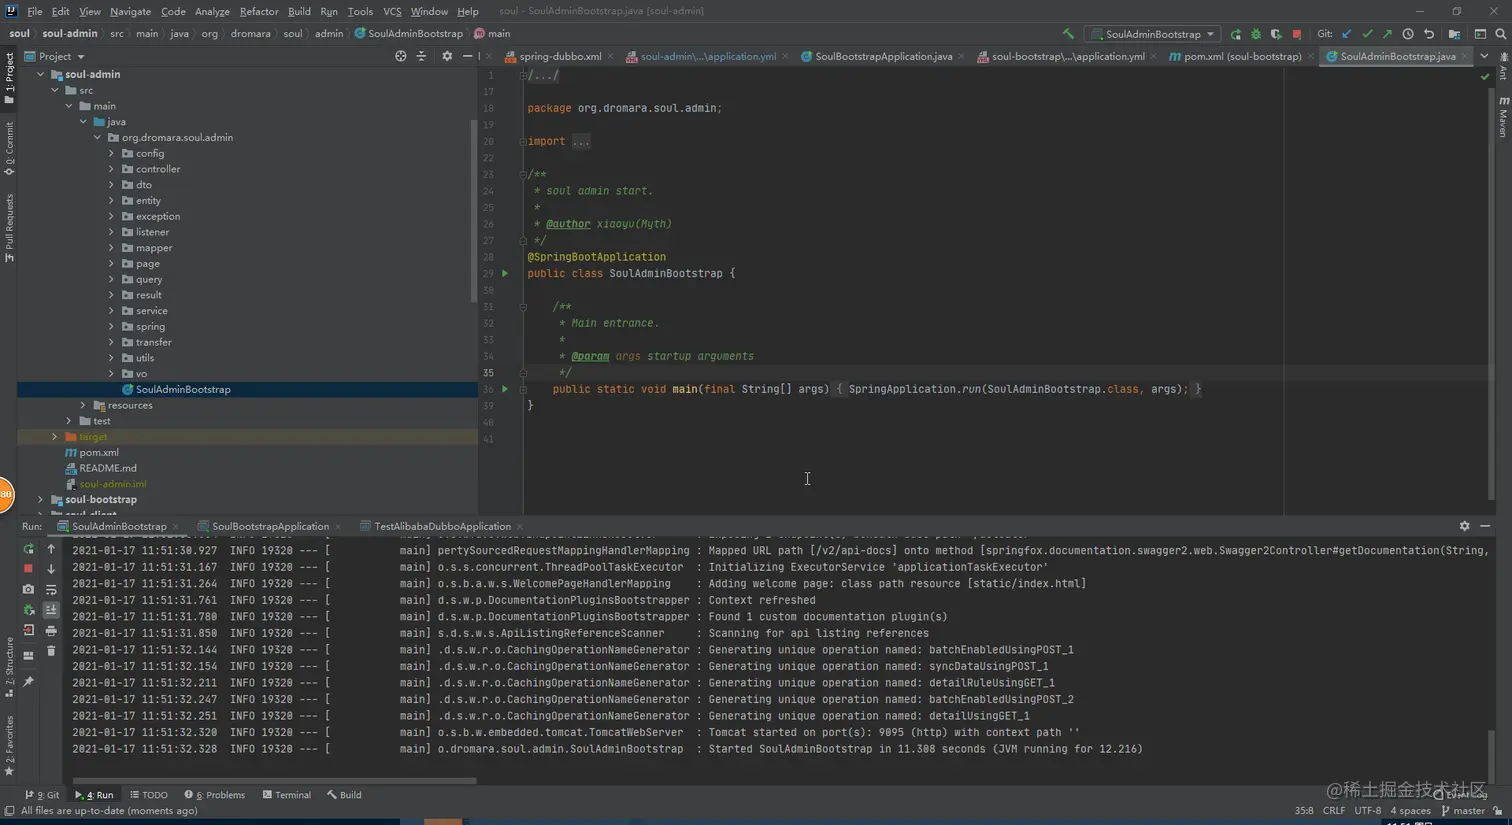Click Search Everywhere magnifier icon
Screen dimensions: 1512x825
(1500, 34)
